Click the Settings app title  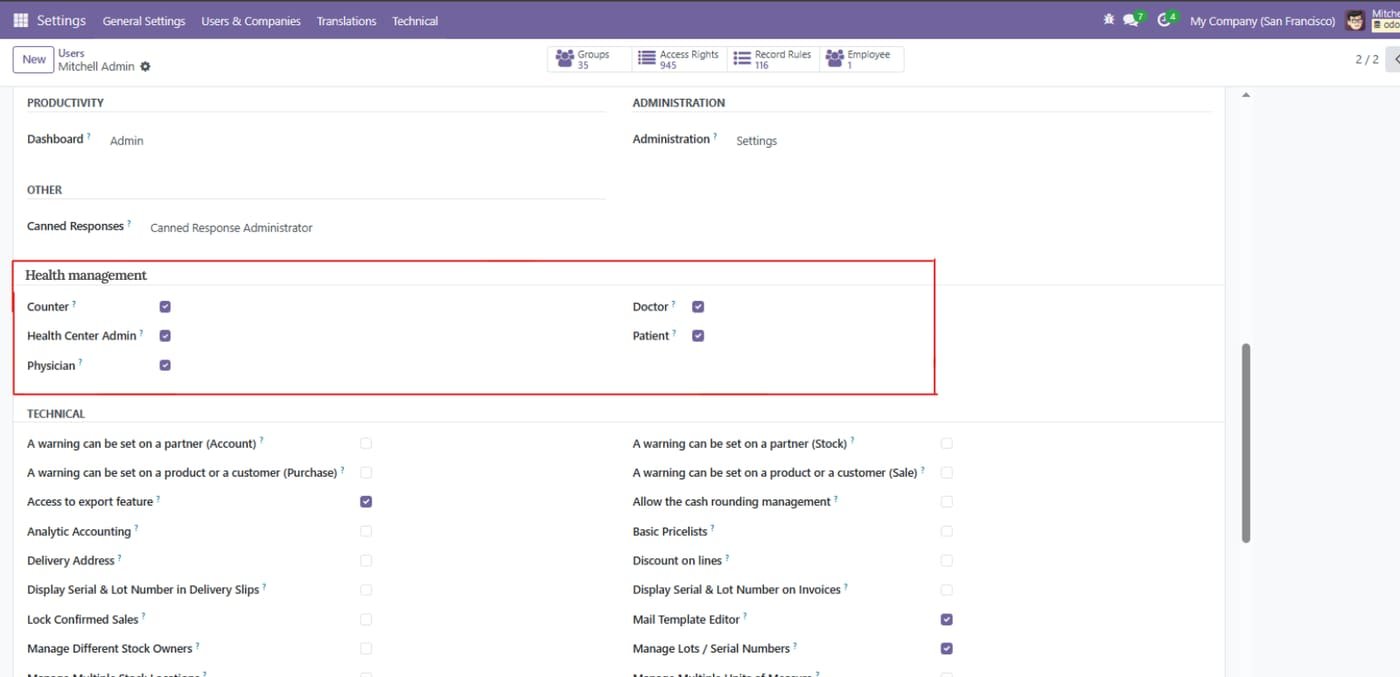point(61,20)
